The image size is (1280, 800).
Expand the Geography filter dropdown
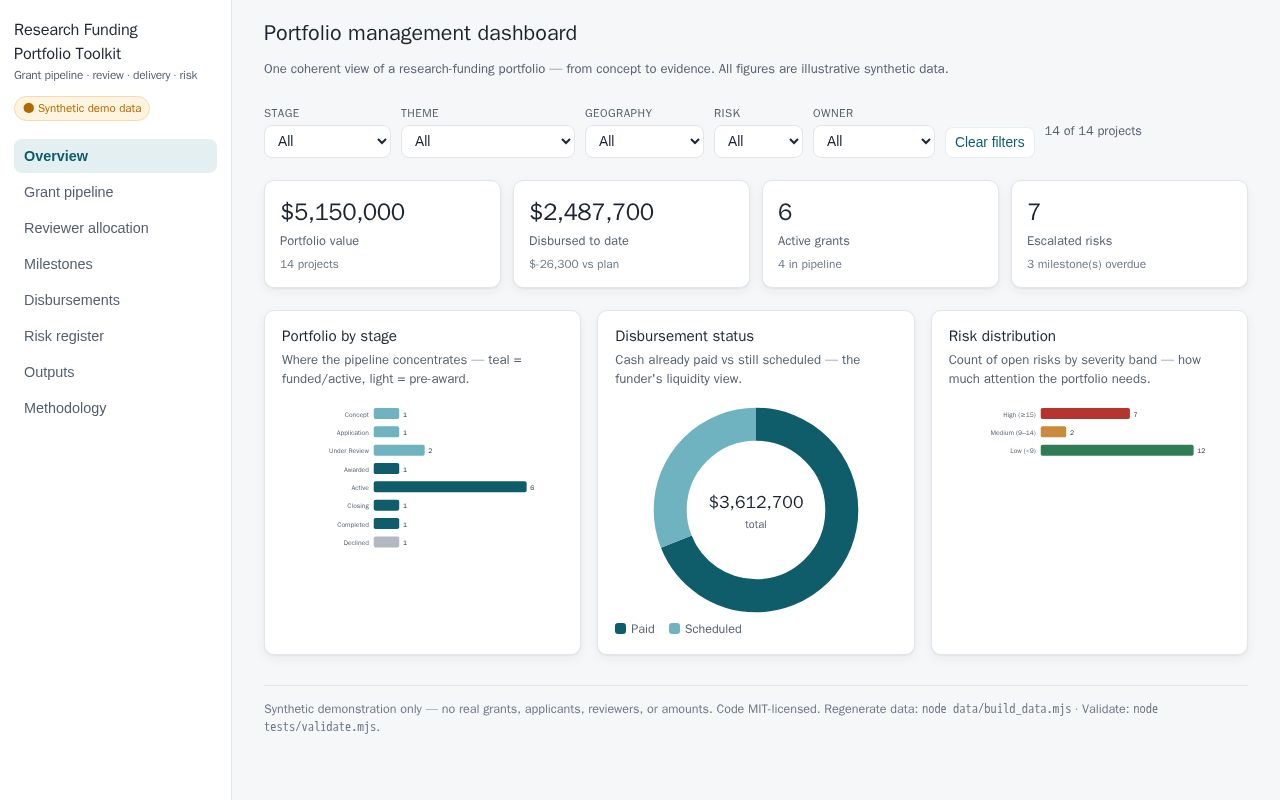tap(644, 141)
